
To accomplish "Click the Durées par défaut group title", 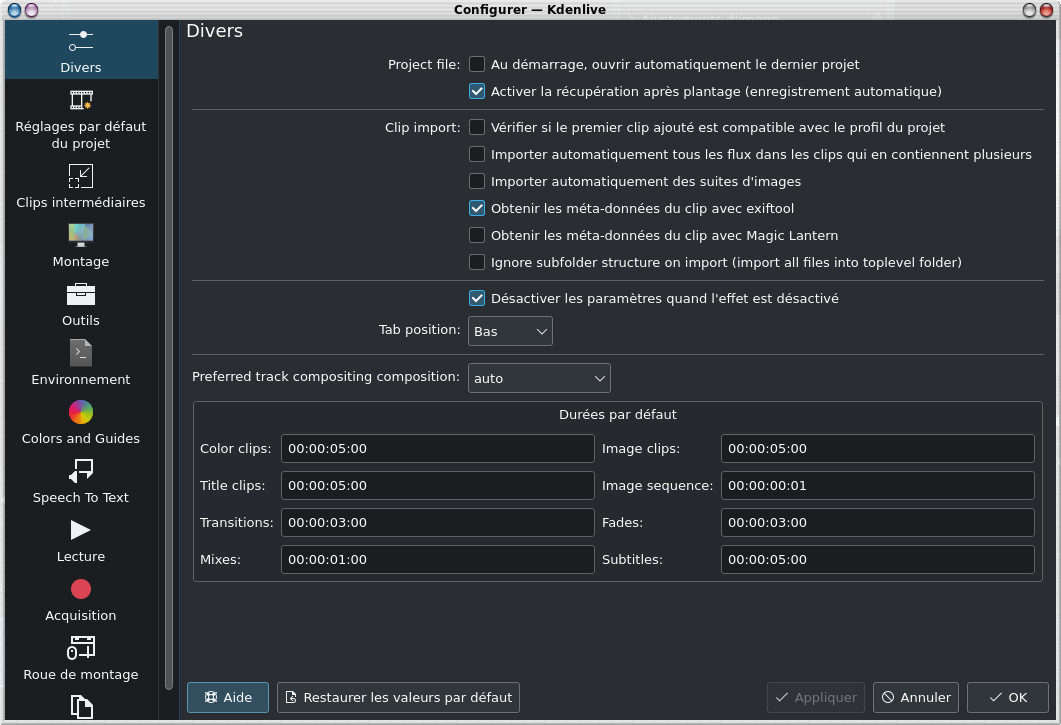I will (x=618, y=414).
